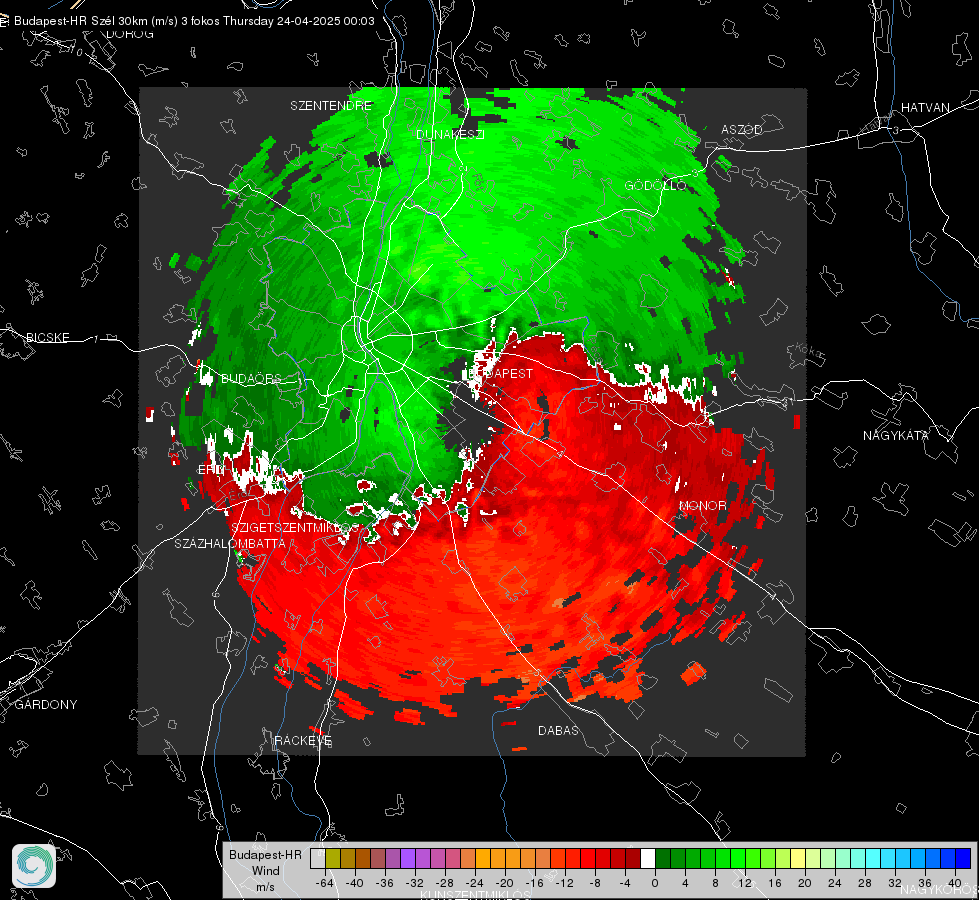
Task: Click the ASZOD city label
Action: (x=742, y=129)
